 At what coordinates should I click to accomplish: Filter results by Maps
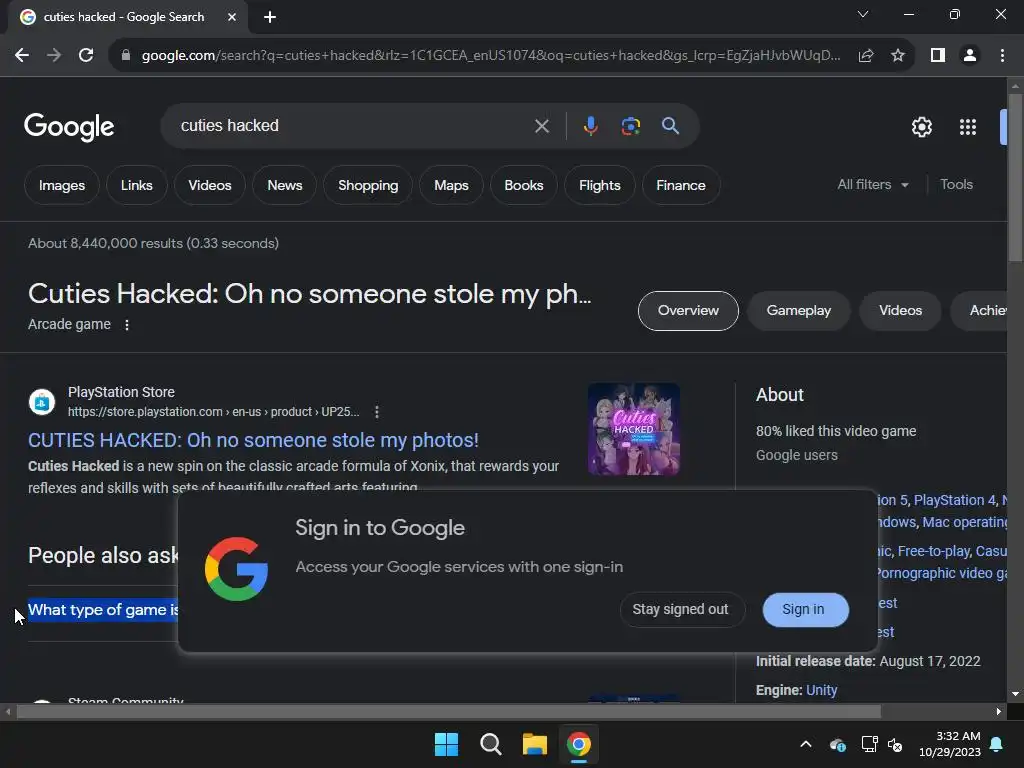[451, 185]
